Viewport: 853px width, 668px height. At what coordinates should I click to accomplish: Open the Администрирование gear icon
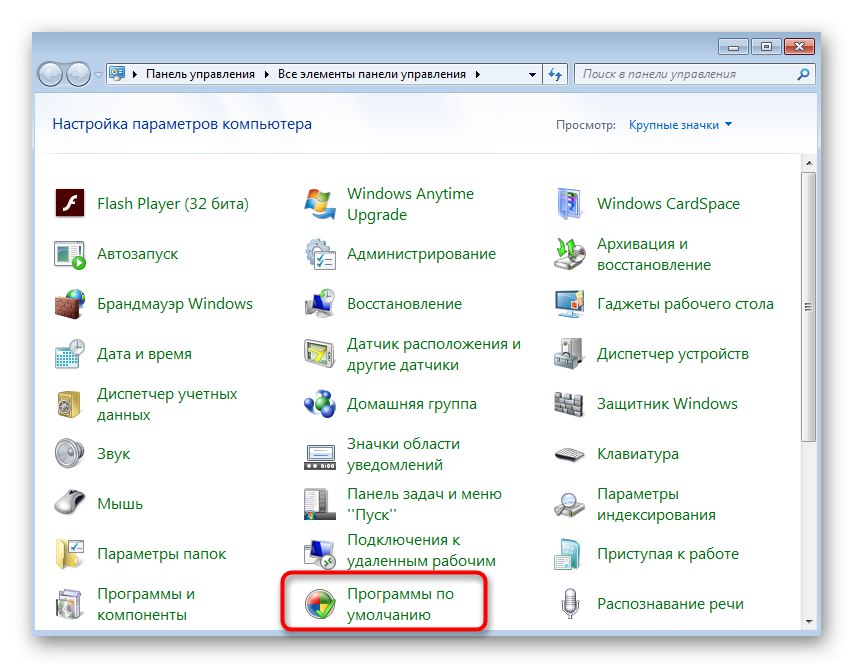point(320,254)
